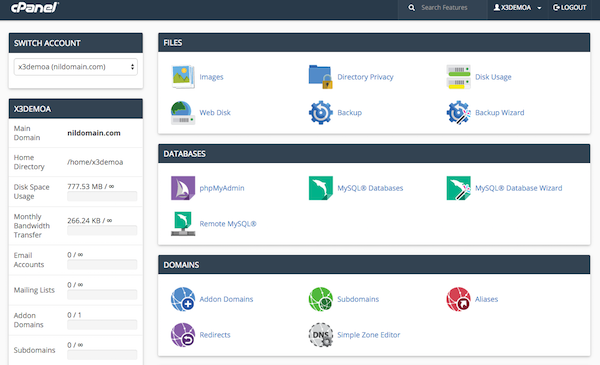Click the Backup text link
The height and width of the screenshot is (365, 600).
click(x=349, y=112)
